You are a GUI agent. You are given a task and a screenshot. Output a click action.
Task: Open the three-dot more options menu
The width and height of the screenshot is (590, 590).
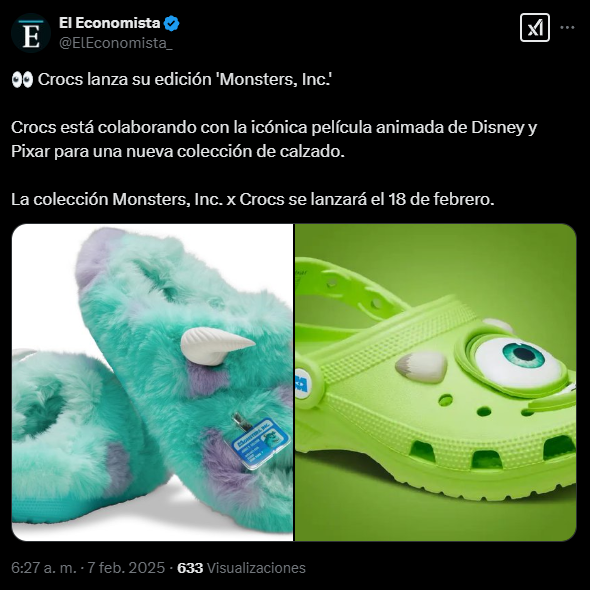pyautogui.click(x=567, y=27)
